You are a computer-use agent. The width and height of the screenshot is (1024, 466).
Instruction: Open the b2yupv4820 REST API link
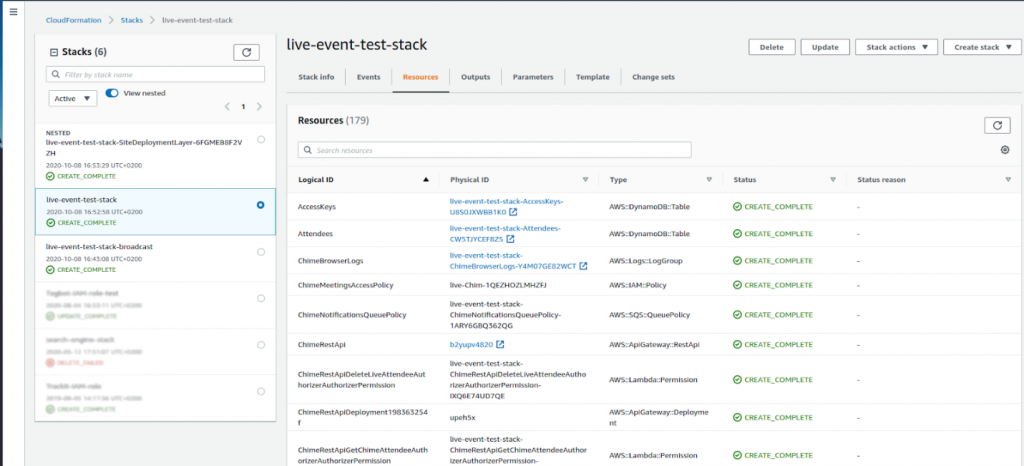(472, 345)
